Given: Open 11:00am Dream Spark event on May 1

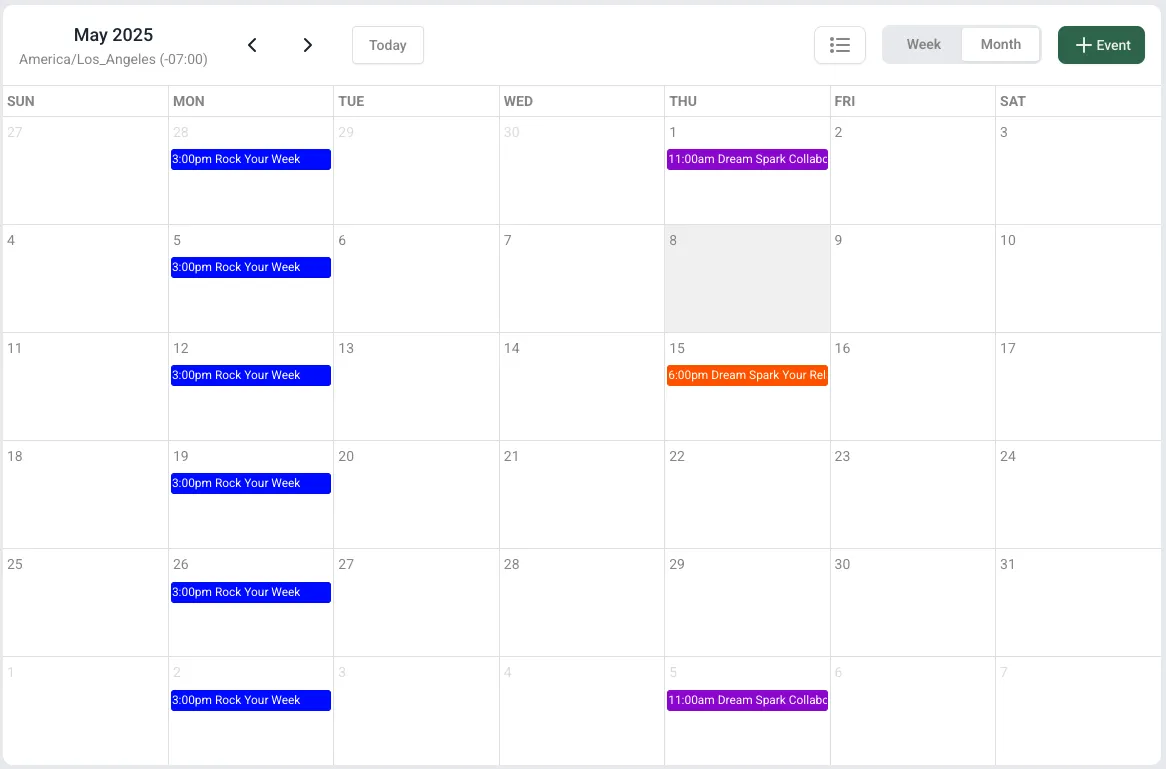Looking at the screenshot, I should tap(747, 159).
